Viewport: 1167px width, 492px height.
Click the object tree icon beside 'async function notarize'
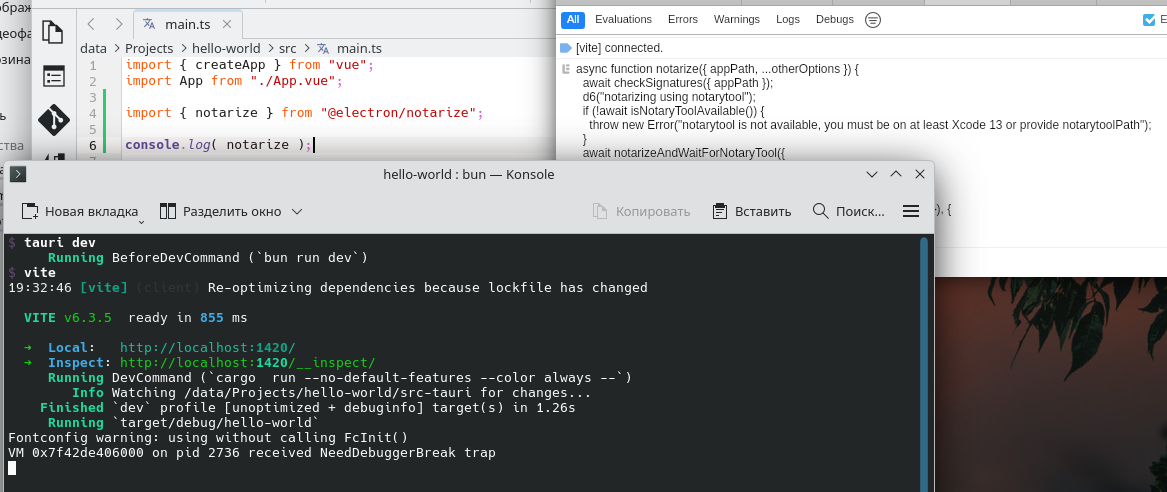pyautogui.click(x=566, y=69)
